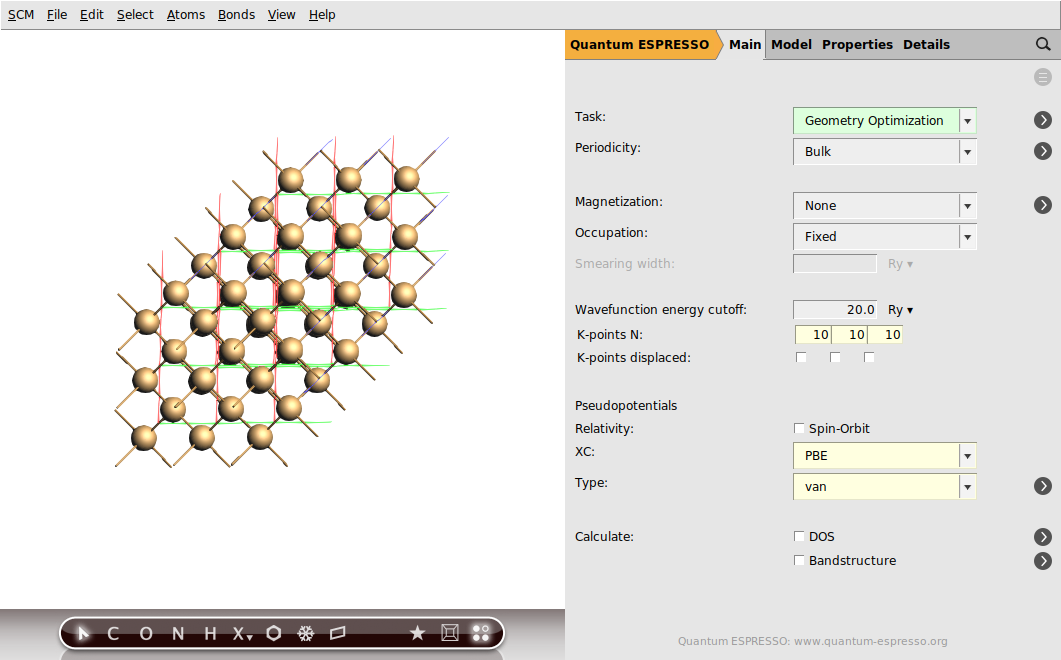The width and height of the screenshot is (1061, 660).
Task: Select the hexagon ring structure tool
Action: coord(273,633)
